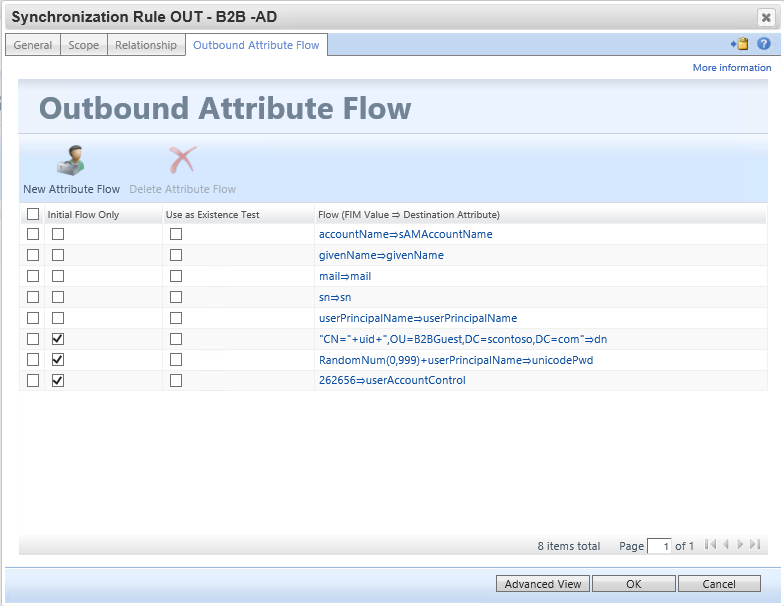Close the Synchronization Rule dialog
Viewport: 784px width, 606px height.
coord(766,18)
